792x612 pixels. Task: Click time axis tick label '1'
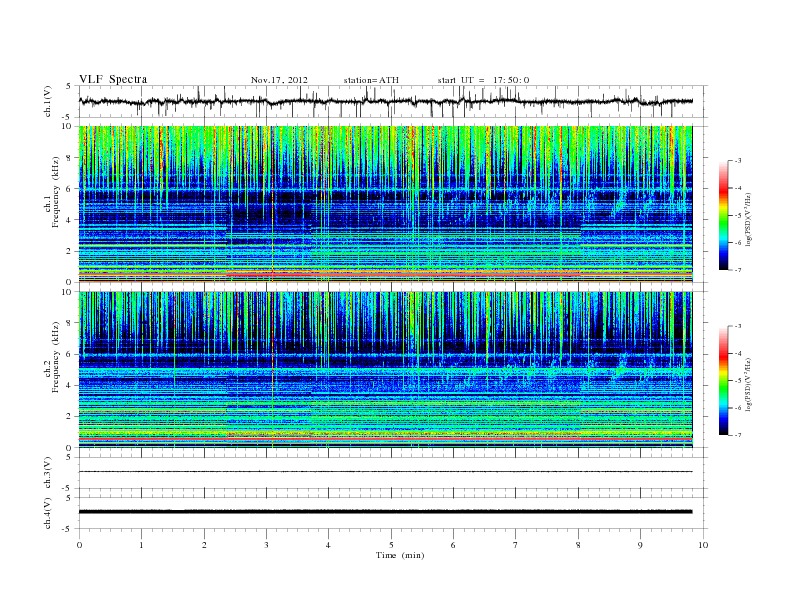[x=141, y=545]
